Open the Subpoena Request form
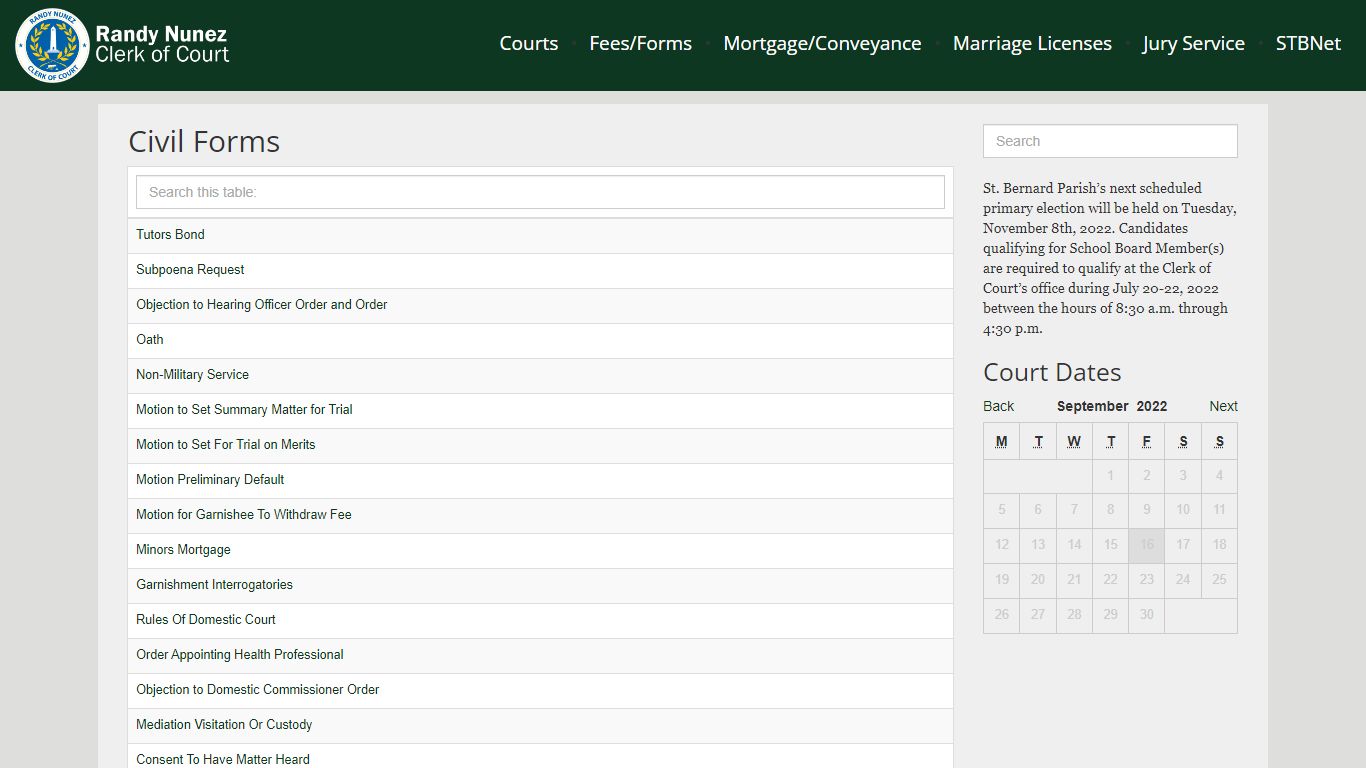Viewport: 1366px width, 768px height. pyautogui.click(x=190, y=270)
